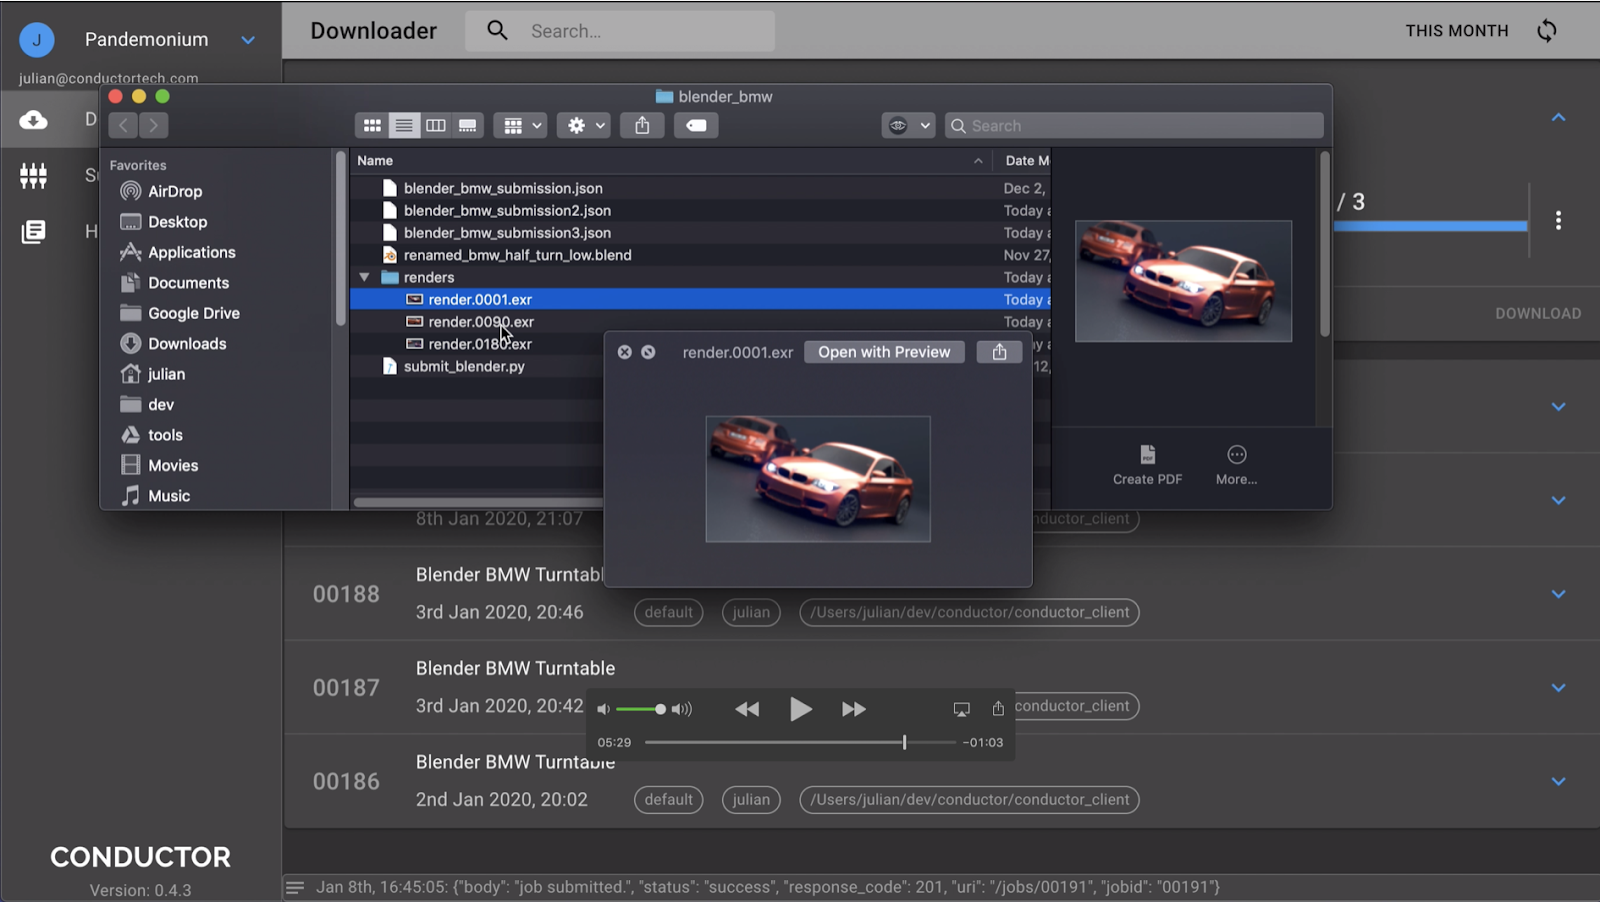Open Finder group-by dropdown
The image size is (1600, 902).
click(x=522, y=125)
